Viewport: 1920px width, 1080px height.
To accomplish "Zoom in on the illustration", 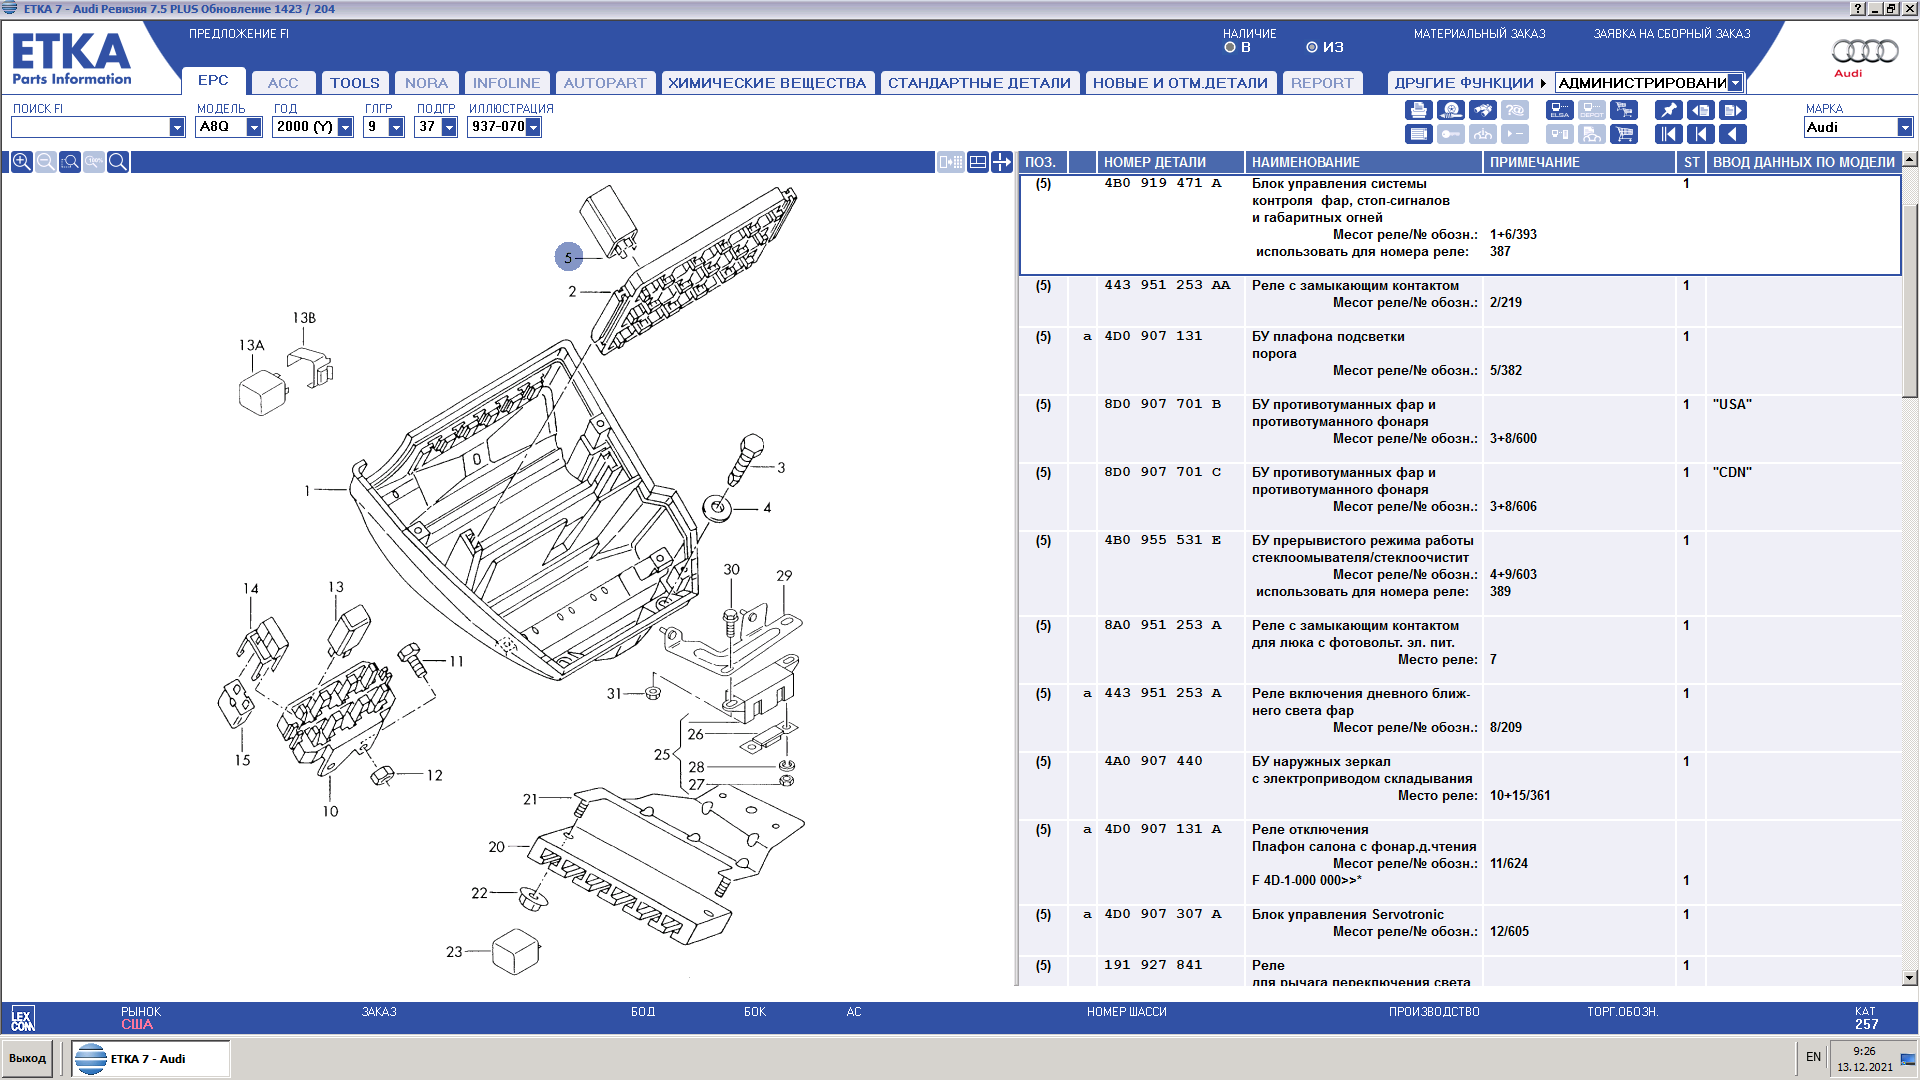I will (21, 162).
